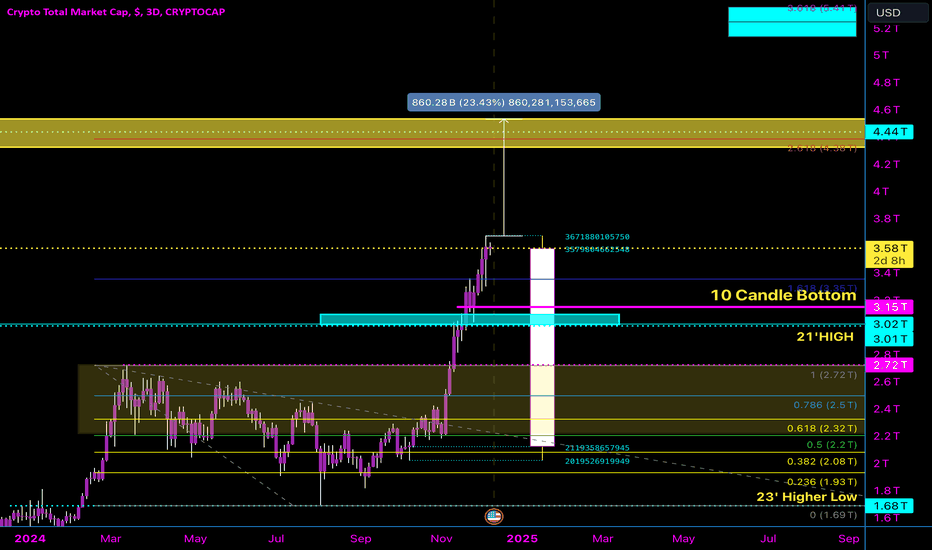
Task: Click the 4 T mark on price axis
Action: (881, 191)
